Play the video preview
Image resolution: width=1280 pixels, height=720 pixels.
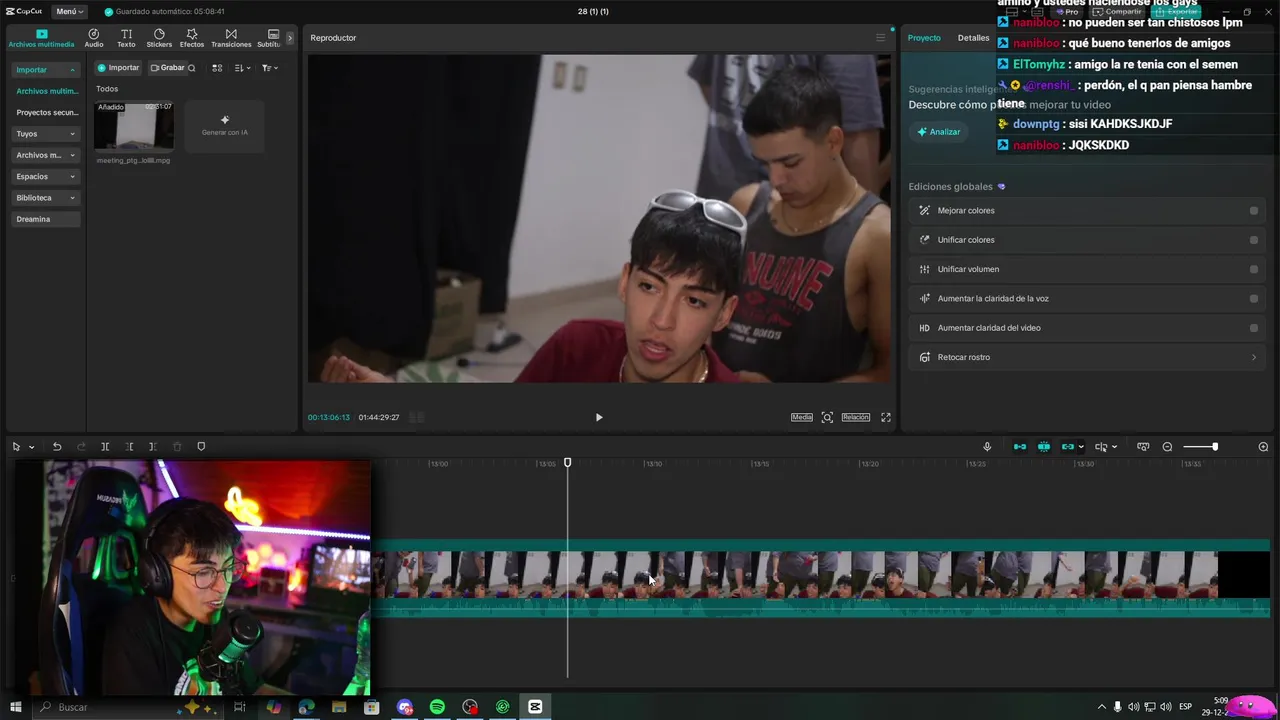tap(599, 417)
